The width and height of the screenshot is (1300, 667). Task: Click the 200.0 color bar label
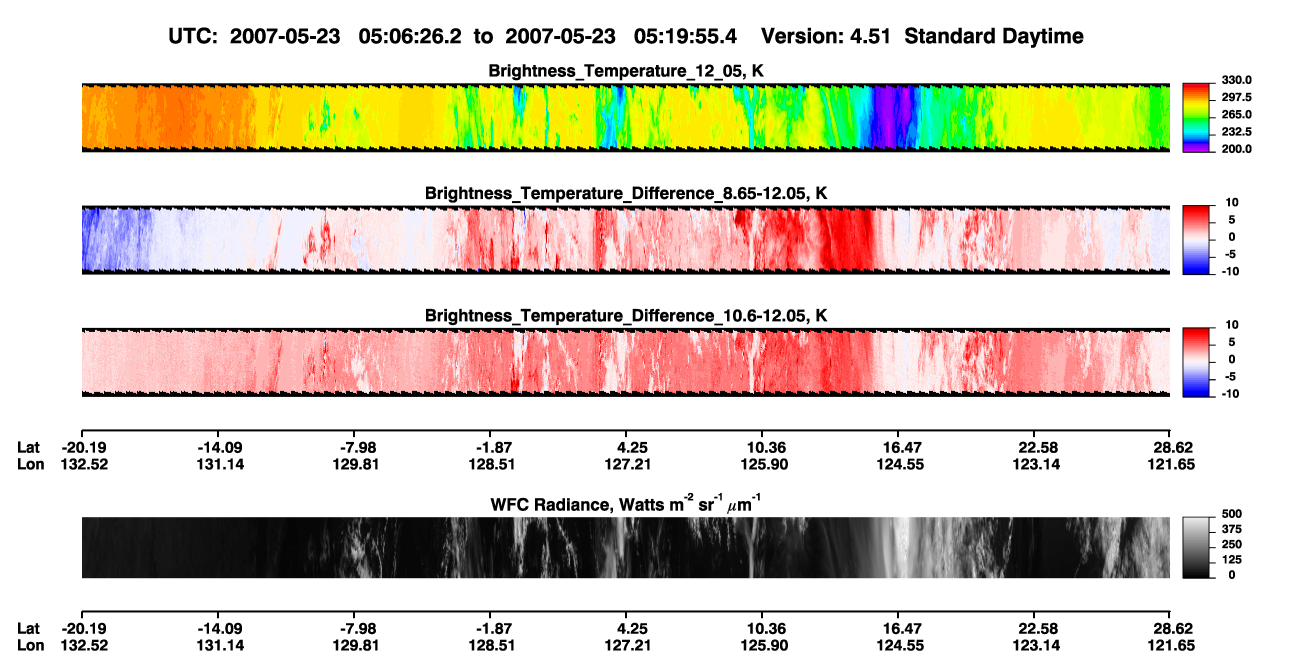[1237, 149]
